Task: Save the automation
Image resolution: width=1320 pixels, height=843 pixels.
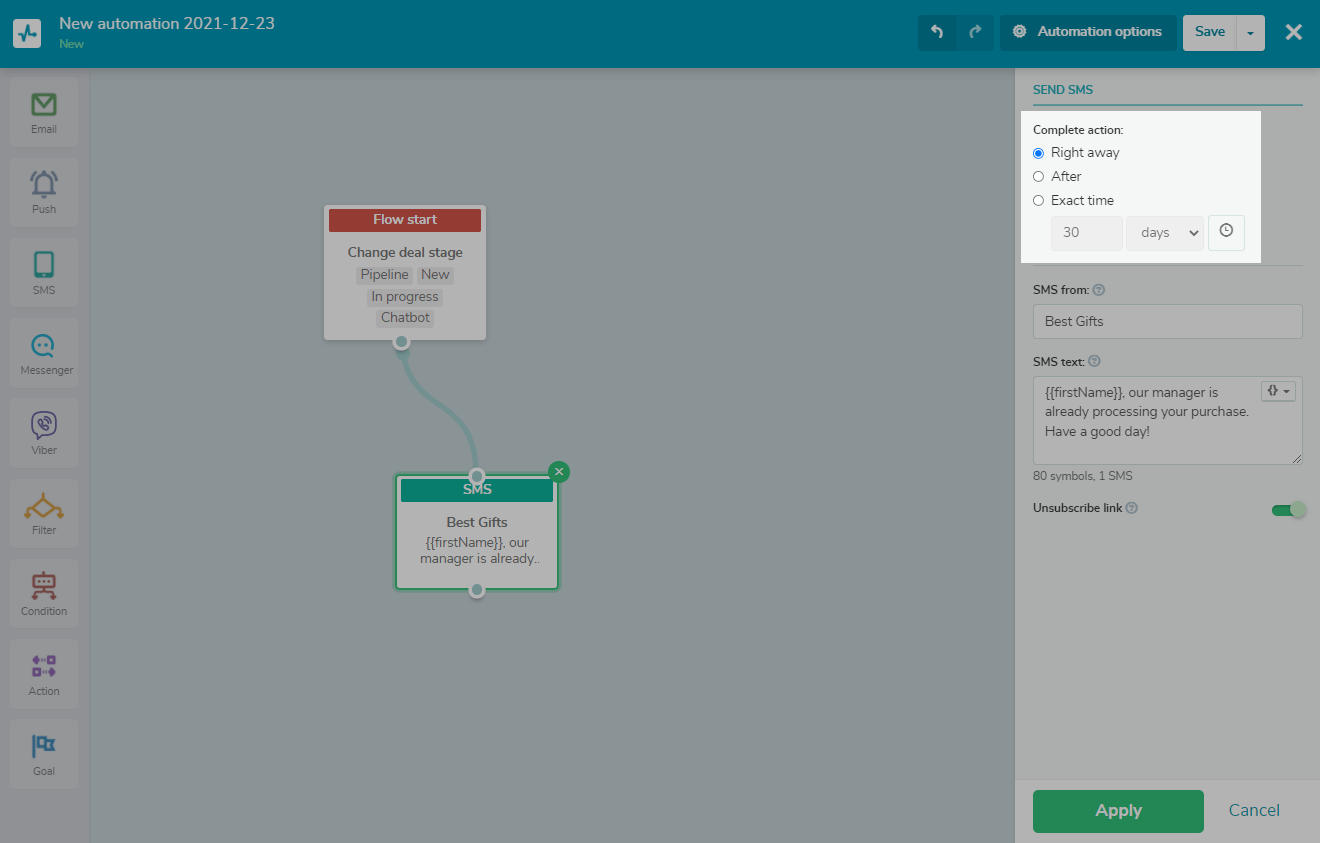Action: point(1209,32)
